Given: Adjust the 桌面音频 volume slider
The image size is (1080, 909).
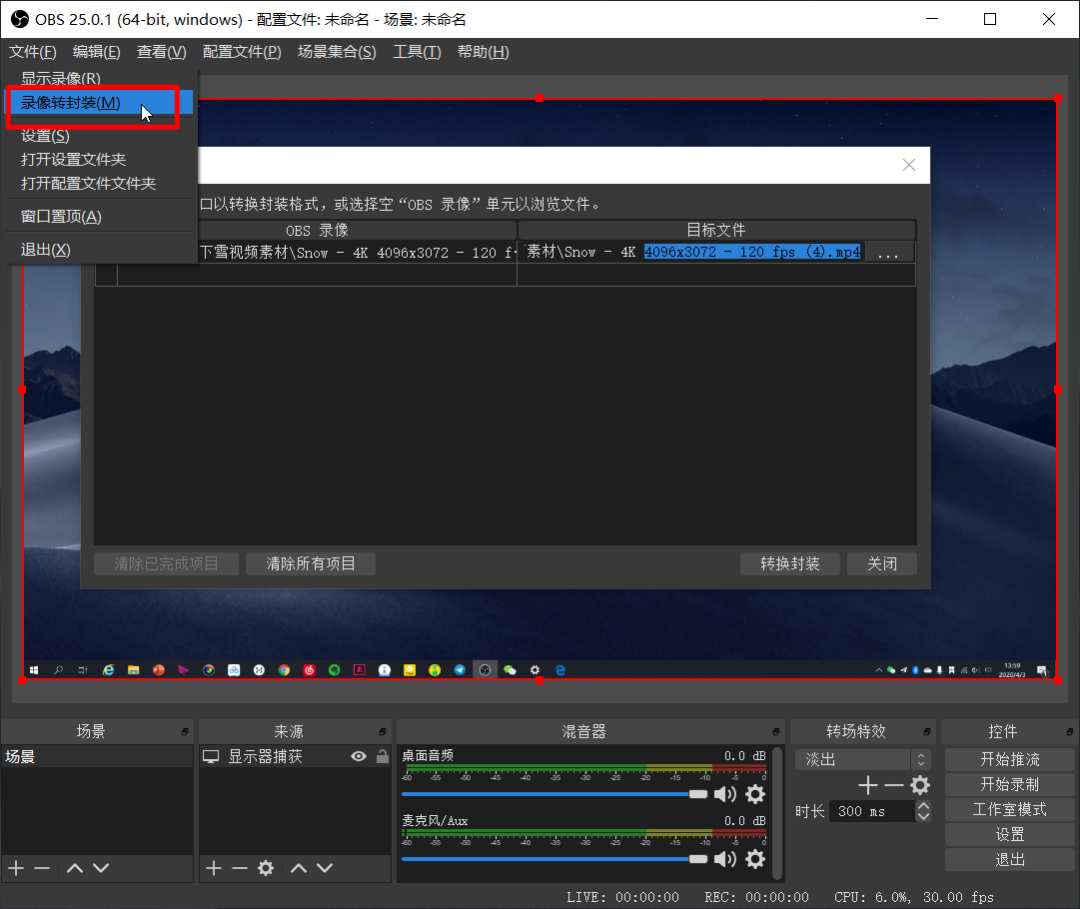Looking at the screenshot, I should pos(554,794).
